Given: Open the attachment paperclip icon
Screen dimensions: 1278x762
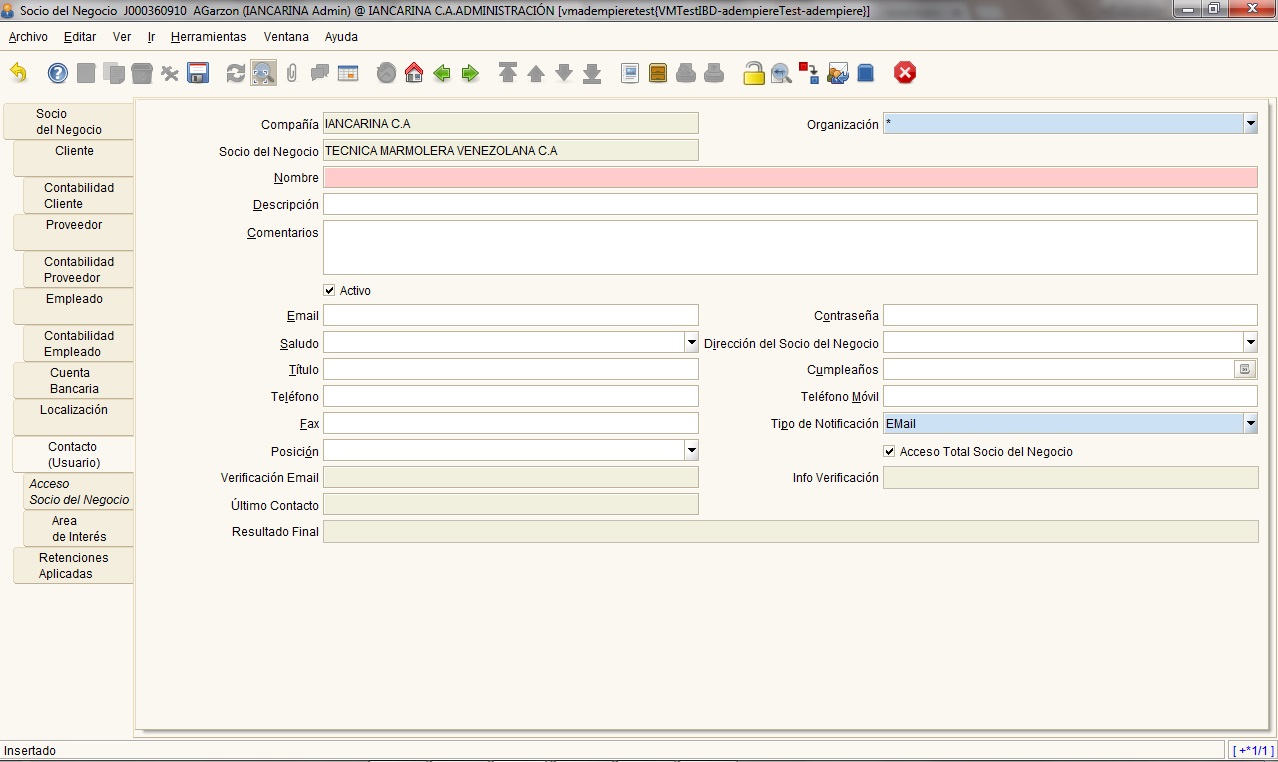Looking at the screenshot, I should tap(292, 73).
